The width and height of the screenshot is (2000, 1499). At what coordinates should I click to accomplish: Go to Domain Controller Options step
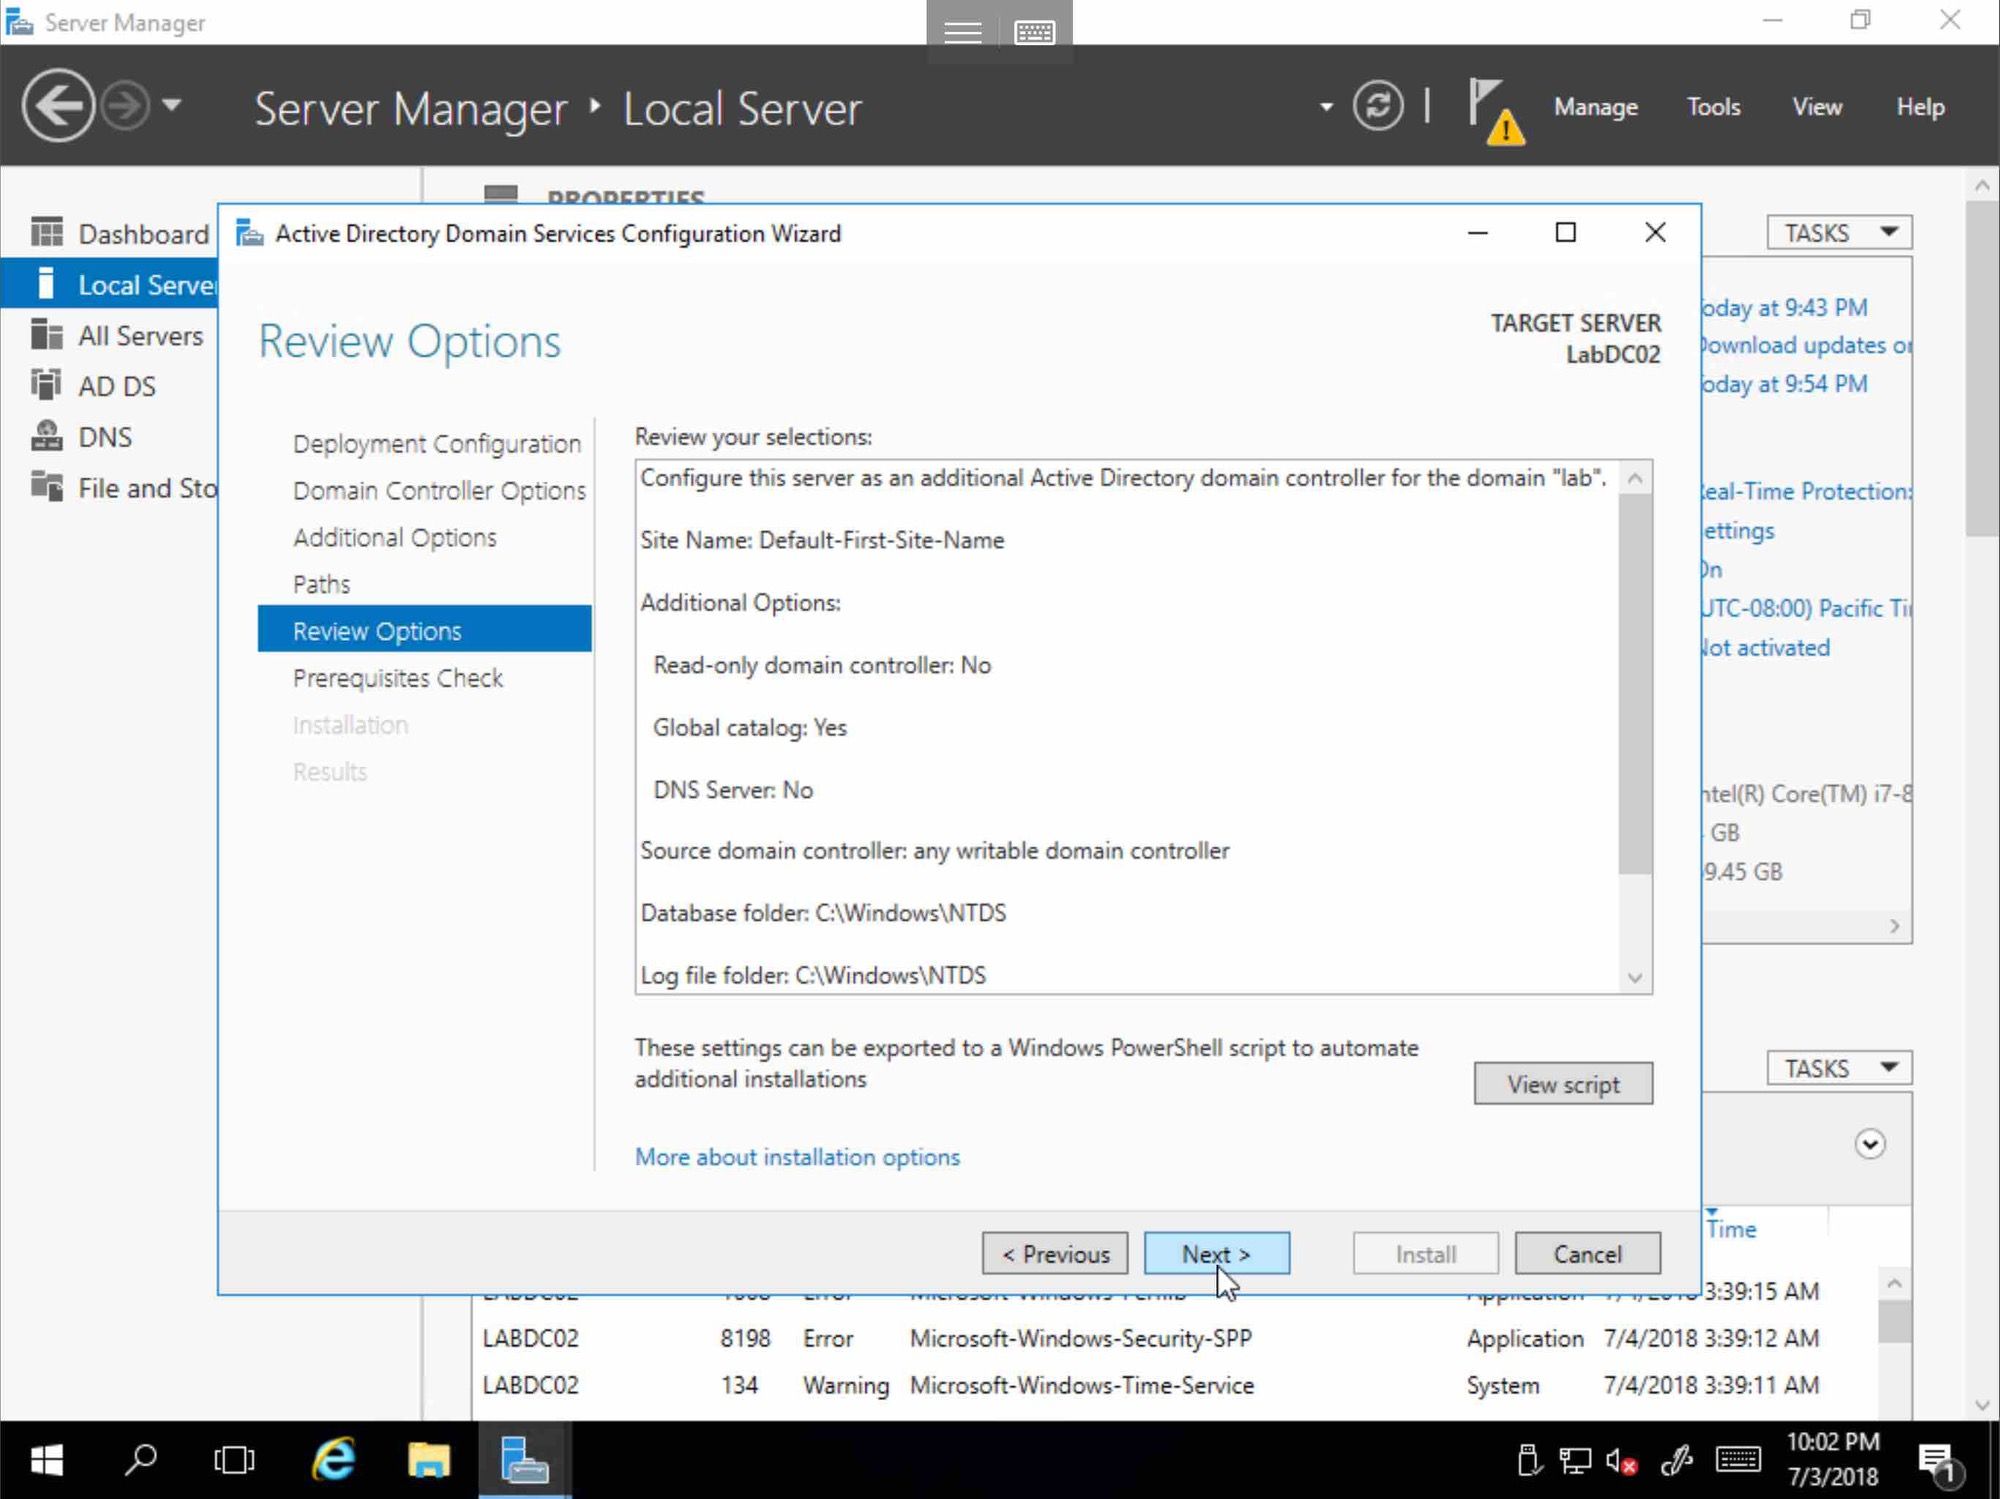(x=439, y=491)
